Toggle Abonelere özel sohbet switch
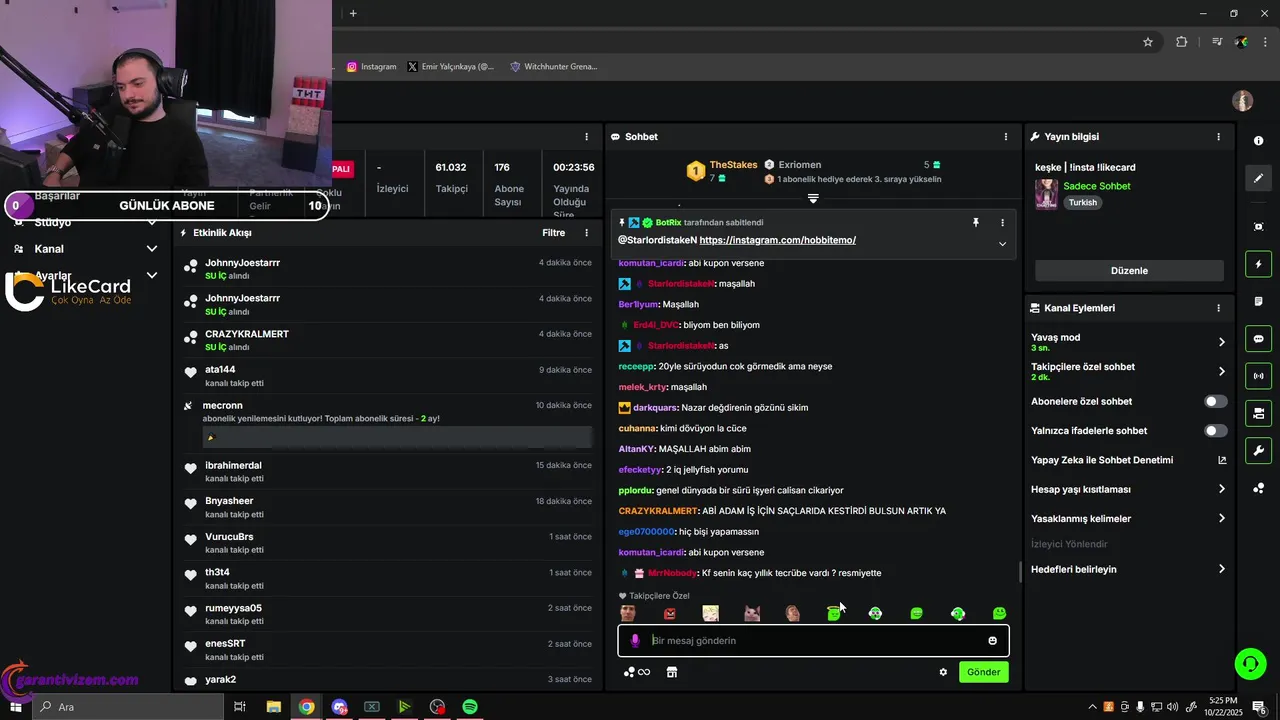 [1215, 401]
